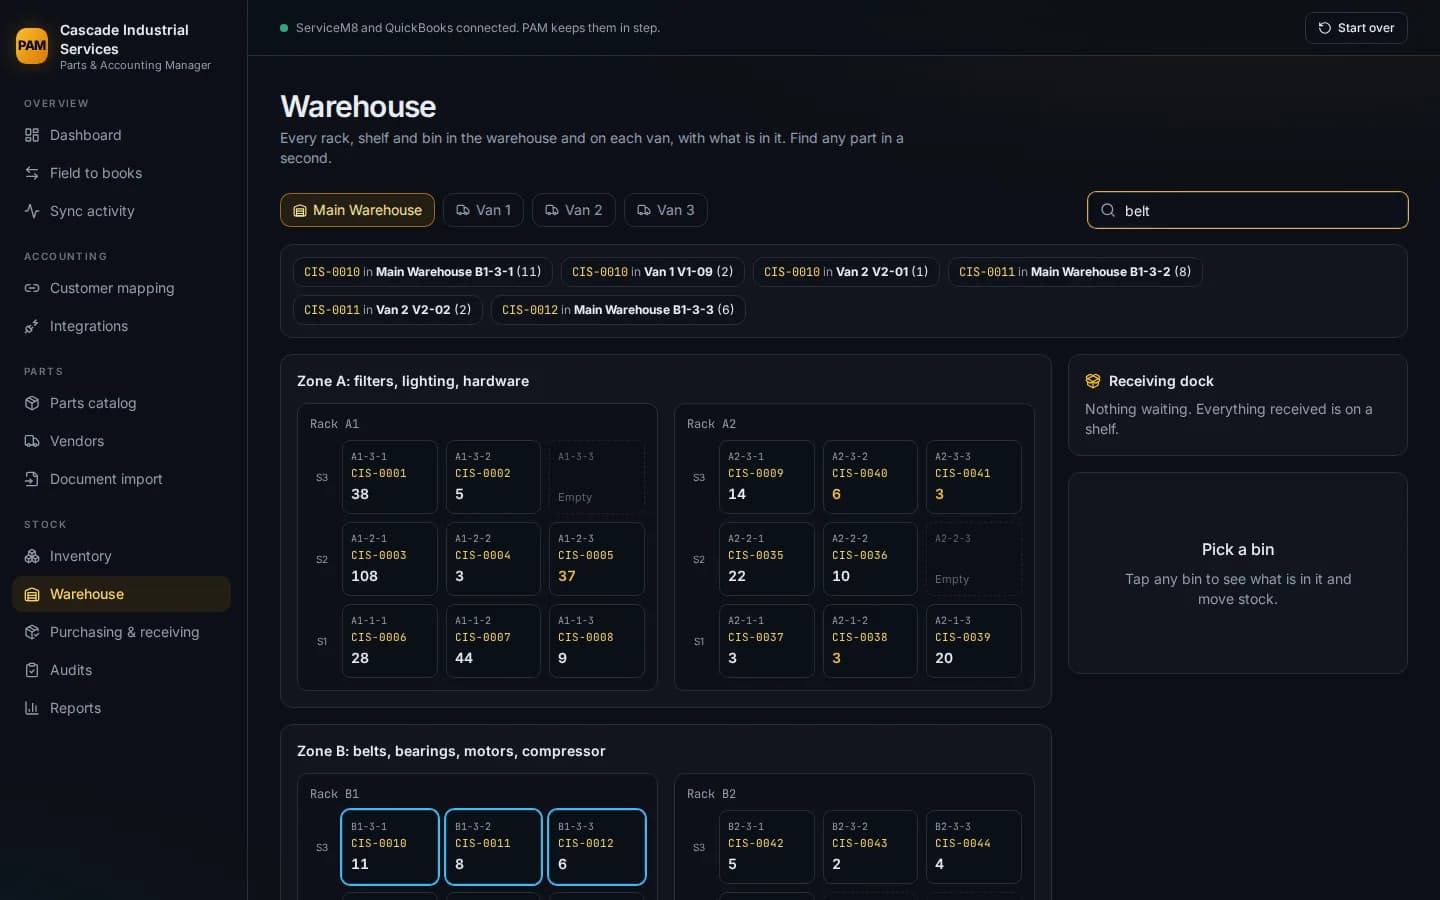Click search result CIS-0010 in Van 2 V2-01
This screenshot has height=900, width=1440.
[x=846, y=272]
